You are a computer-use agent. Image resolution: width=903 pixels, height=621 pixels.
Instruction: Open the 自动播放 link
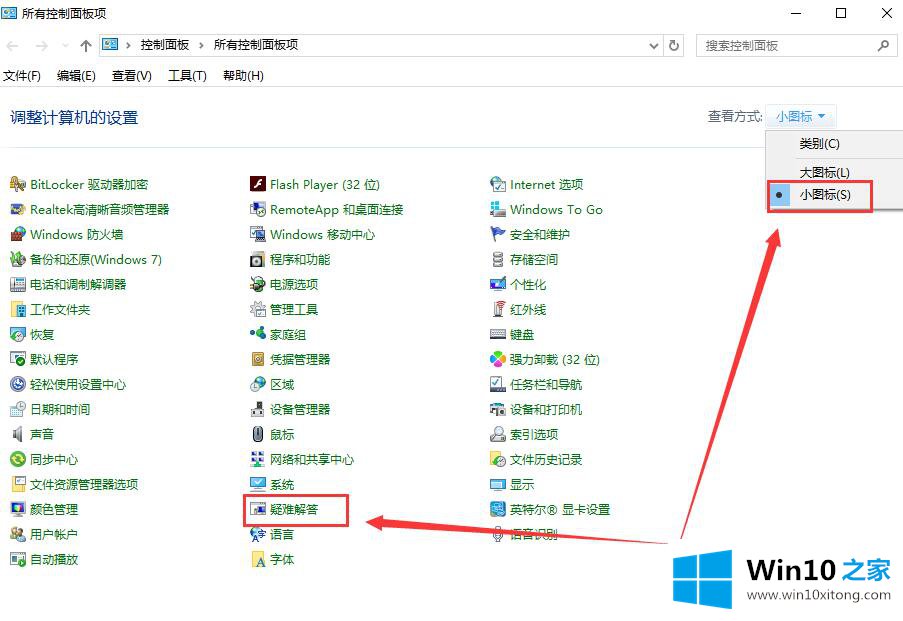(54, 559)
